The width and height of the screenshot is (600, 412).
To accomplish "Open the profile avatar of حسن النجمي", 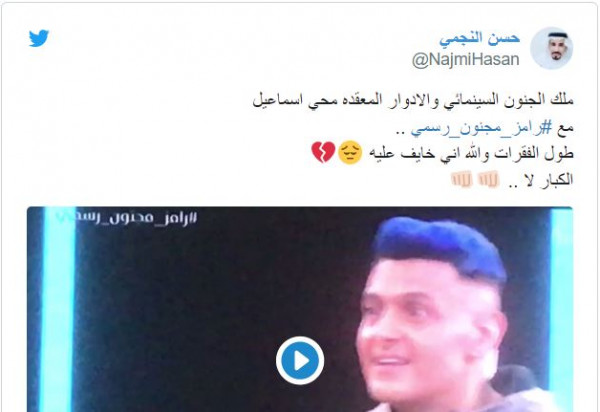I will 551,48.
